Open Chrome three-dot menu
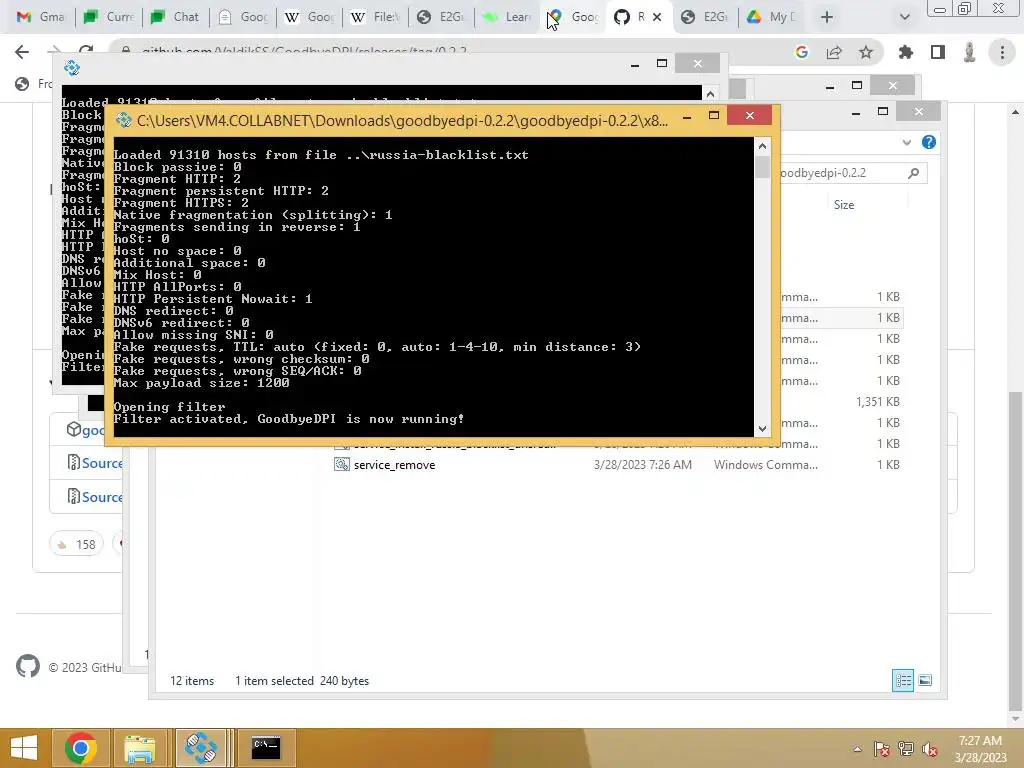 click(1002, 52)
